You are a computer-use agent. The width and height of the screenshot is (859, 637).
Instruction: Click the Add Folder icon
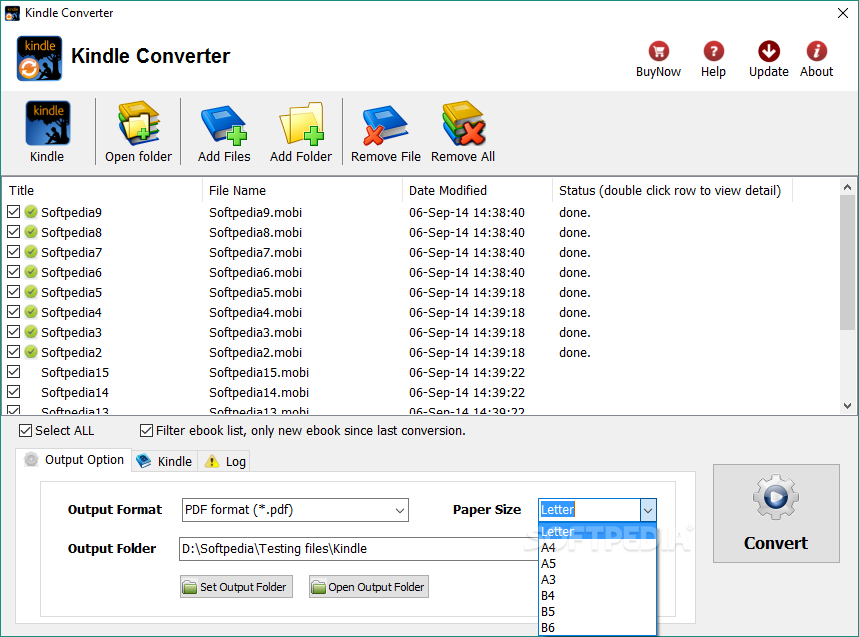click(x=301, y=123)
